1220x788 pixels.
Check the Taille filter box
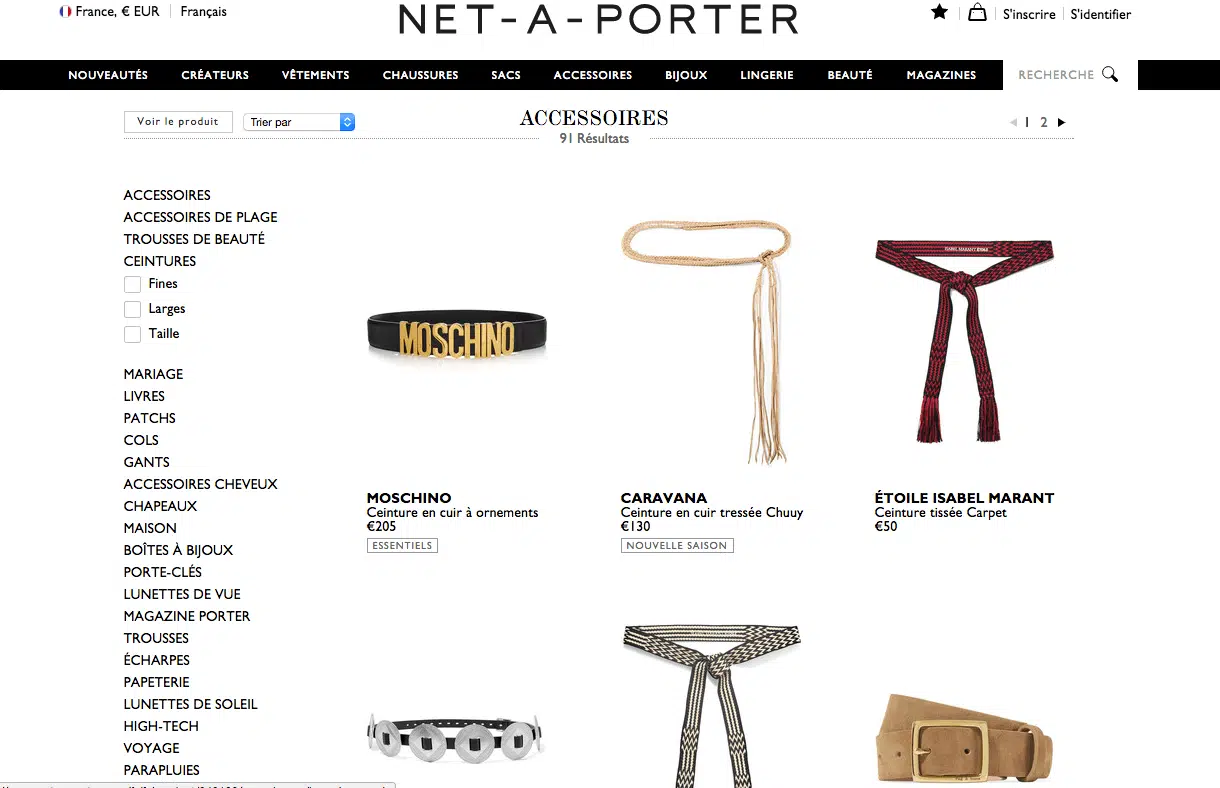(132, 334)
